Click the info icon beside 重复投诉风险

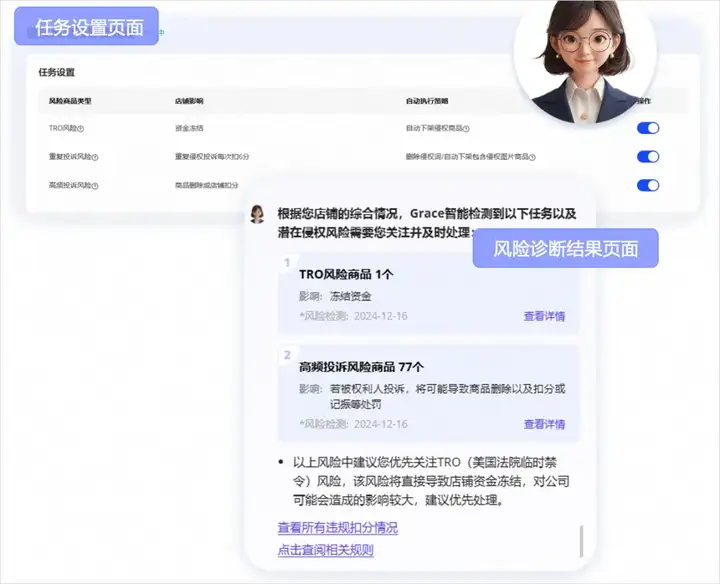95,157
